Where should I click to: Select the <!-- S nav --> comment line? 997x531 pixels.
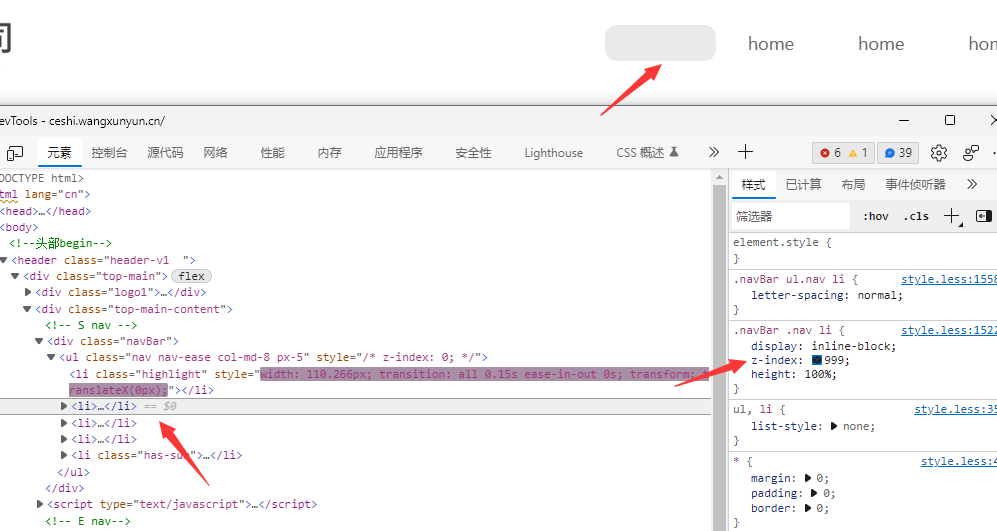click(91, 325)
